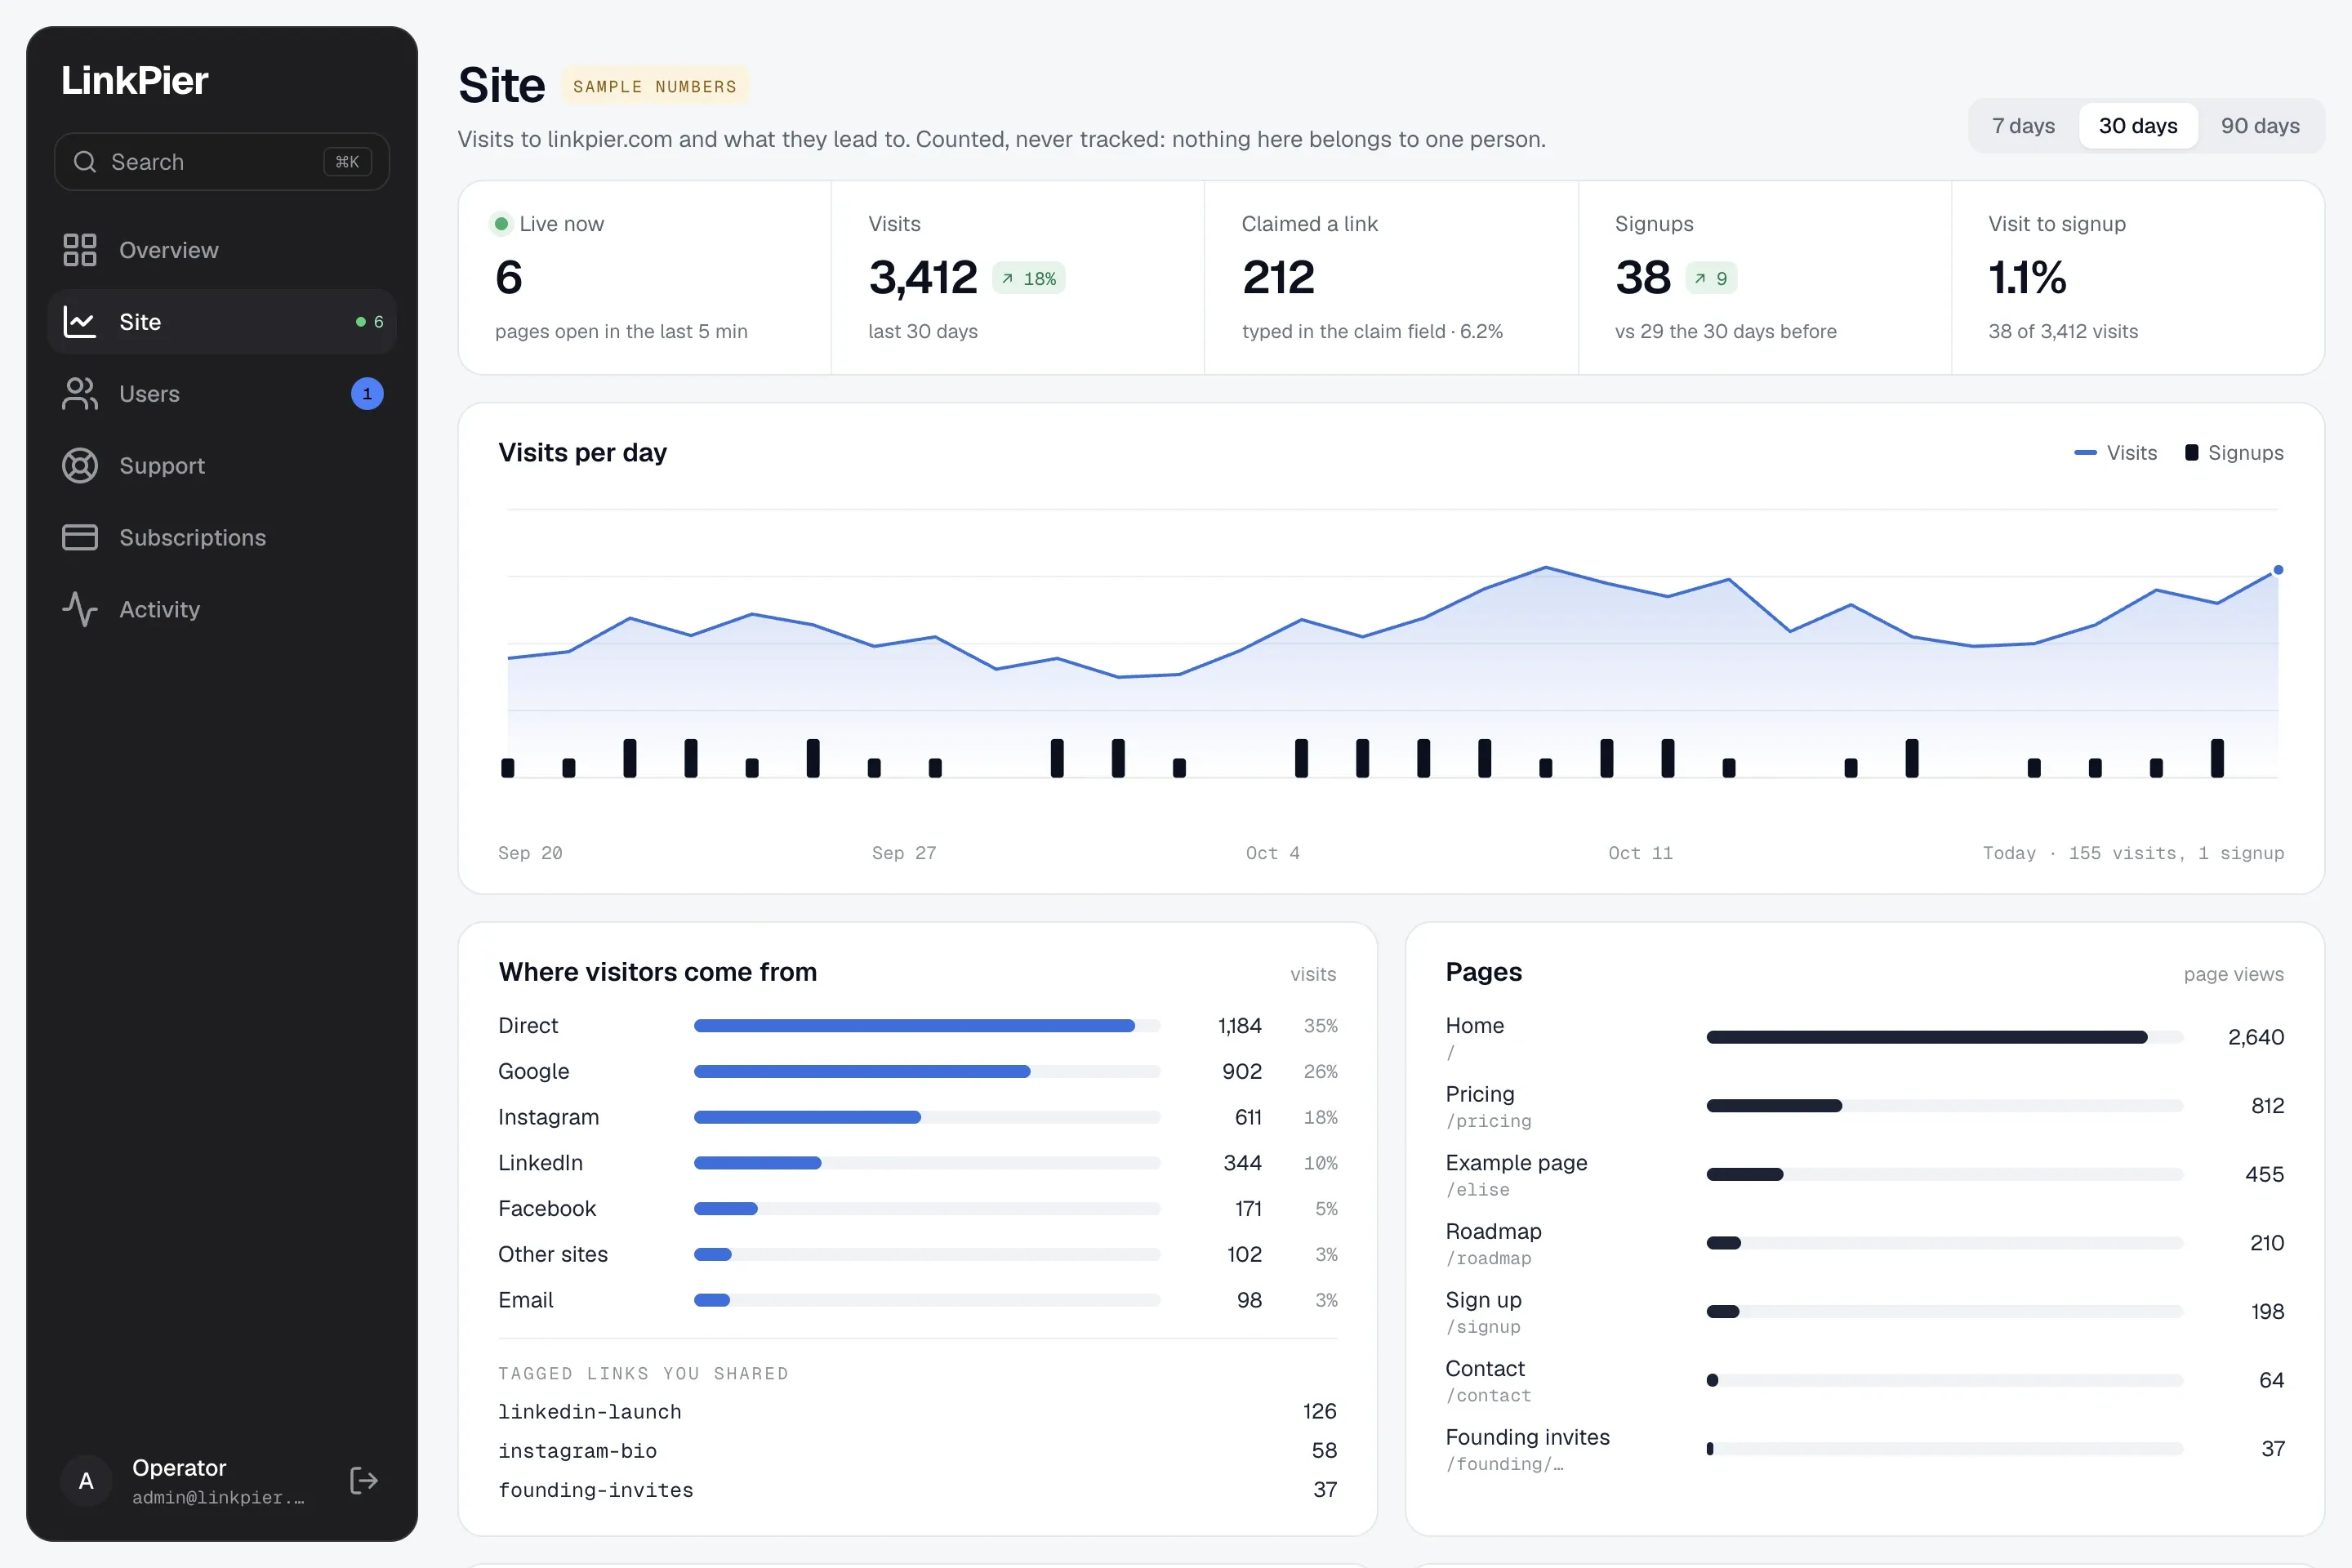Navigate to Subscriptions
The height and width of the screenshot is (1568, 2352).
click(x=222, y=538)
